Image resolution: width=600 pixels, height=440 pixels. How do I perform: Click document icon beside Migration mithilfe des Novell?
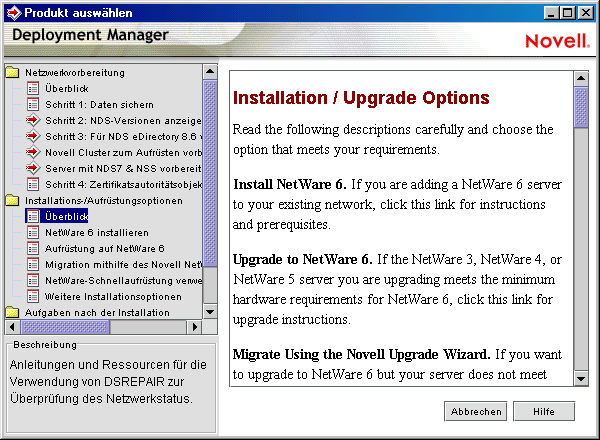point(33,264)
